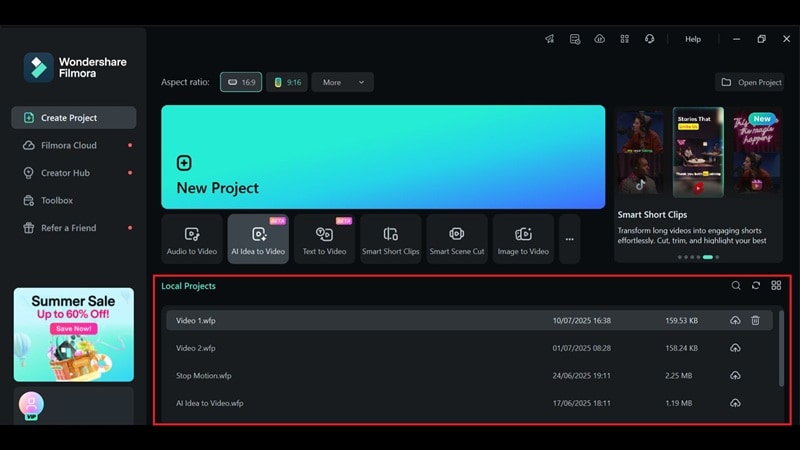800x450 pixels.
Task: Open Filmora Cloud in the sidebar
Action: [73, 145]
